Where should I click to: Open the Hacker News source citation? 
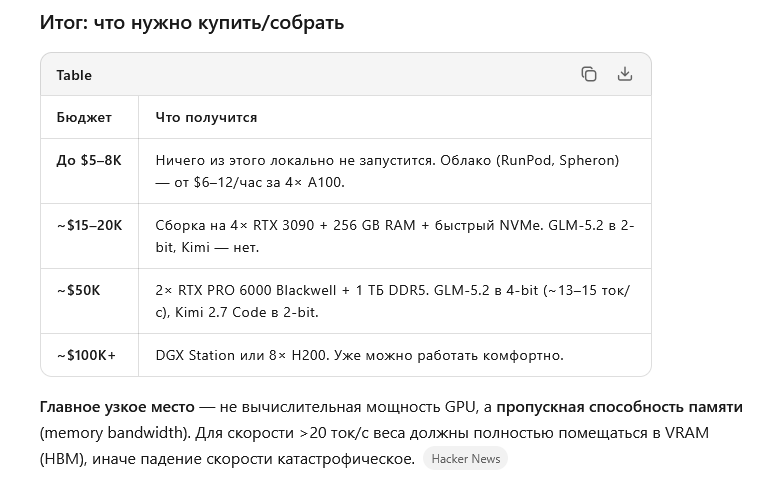point(465,459)
